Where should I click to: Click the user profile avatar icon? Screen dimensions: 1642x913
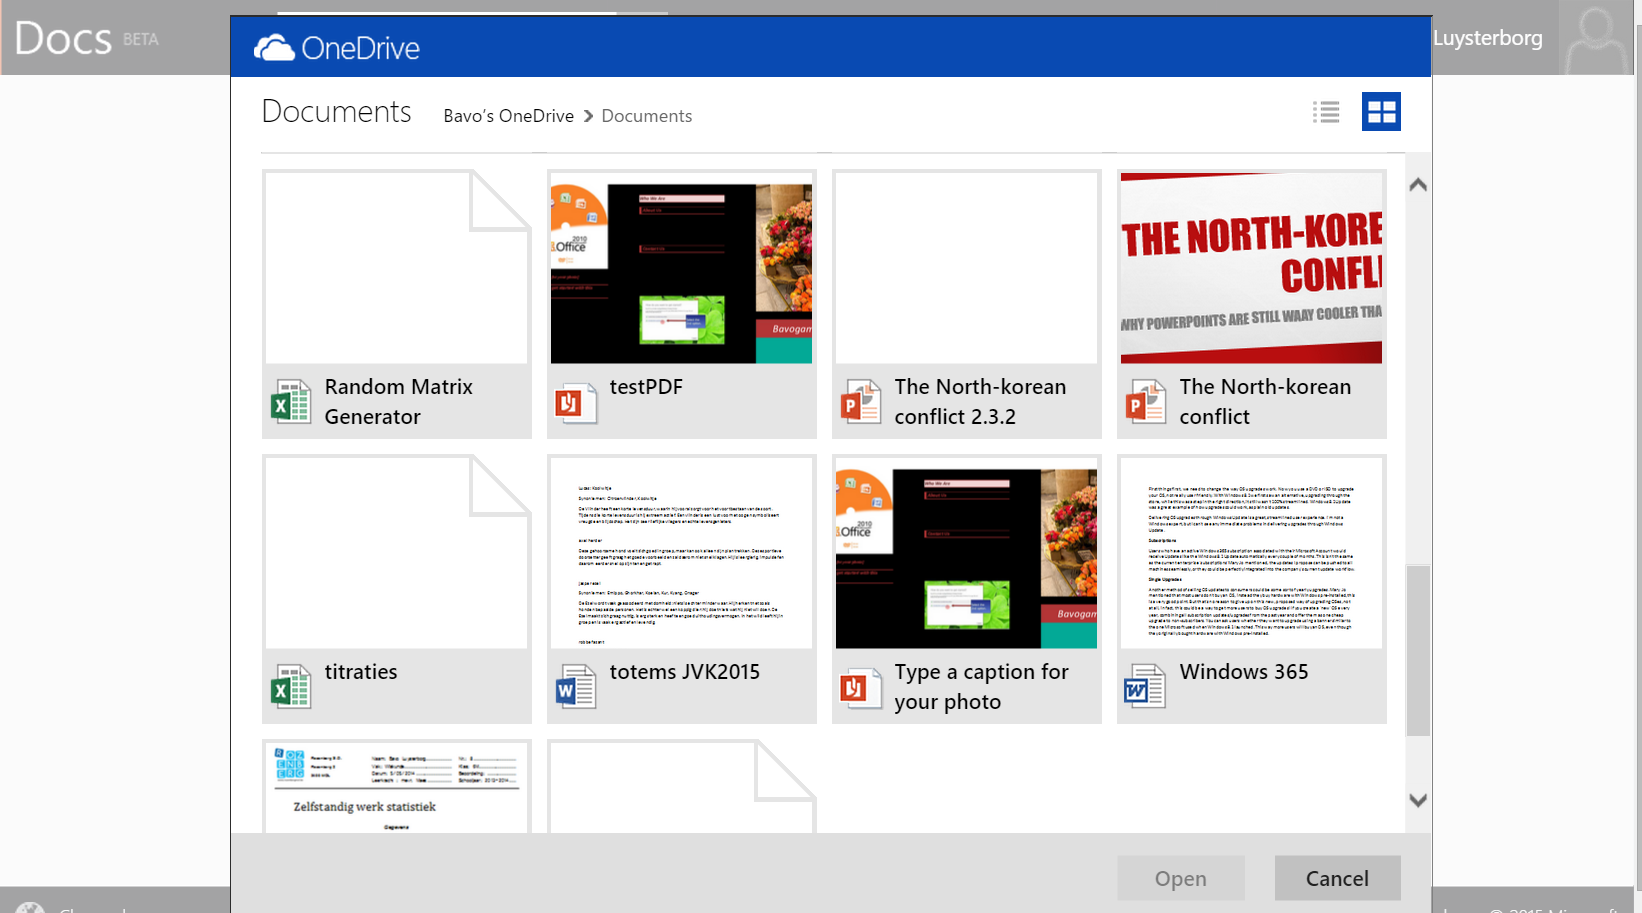pos(1596,38)
